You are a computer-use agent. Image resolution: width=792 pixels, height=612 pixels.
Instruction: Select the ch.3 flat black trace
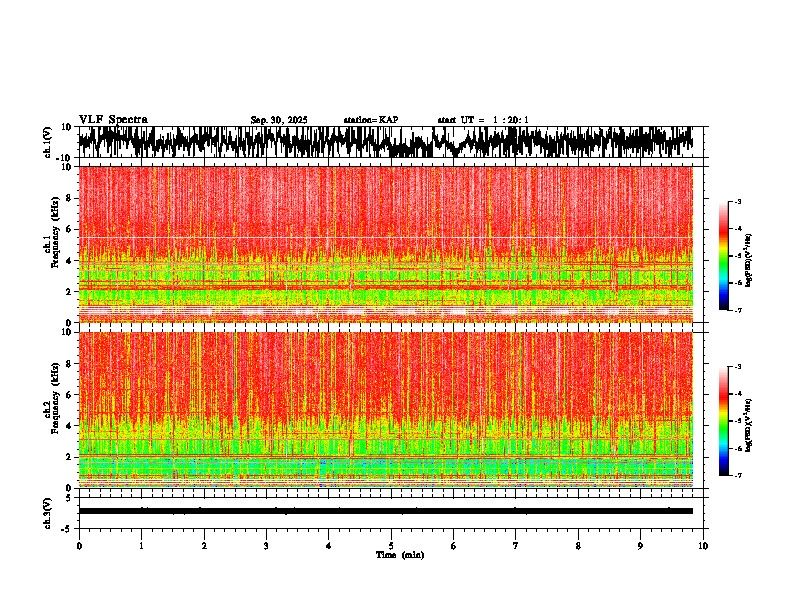click(385, 511)
